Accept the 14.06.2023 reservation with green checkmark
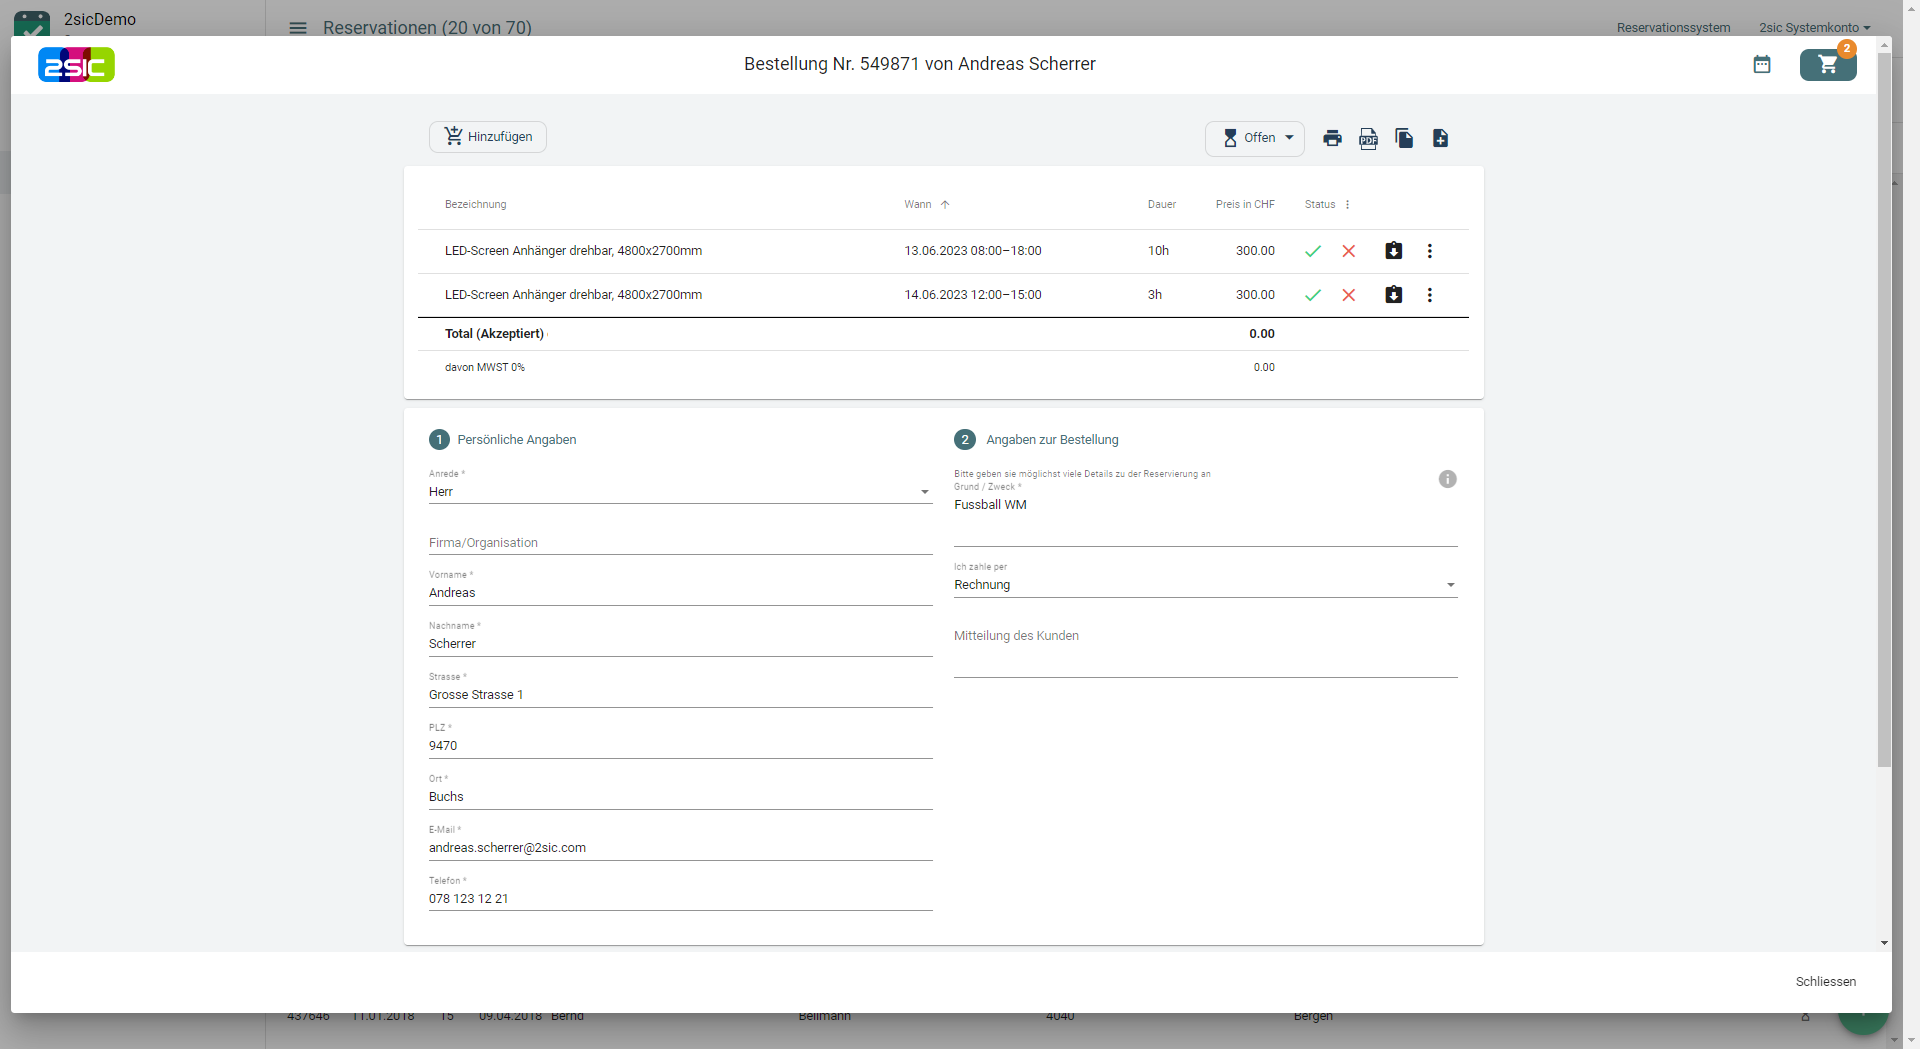The image size is (1920, 1049). pos(1313,295)
